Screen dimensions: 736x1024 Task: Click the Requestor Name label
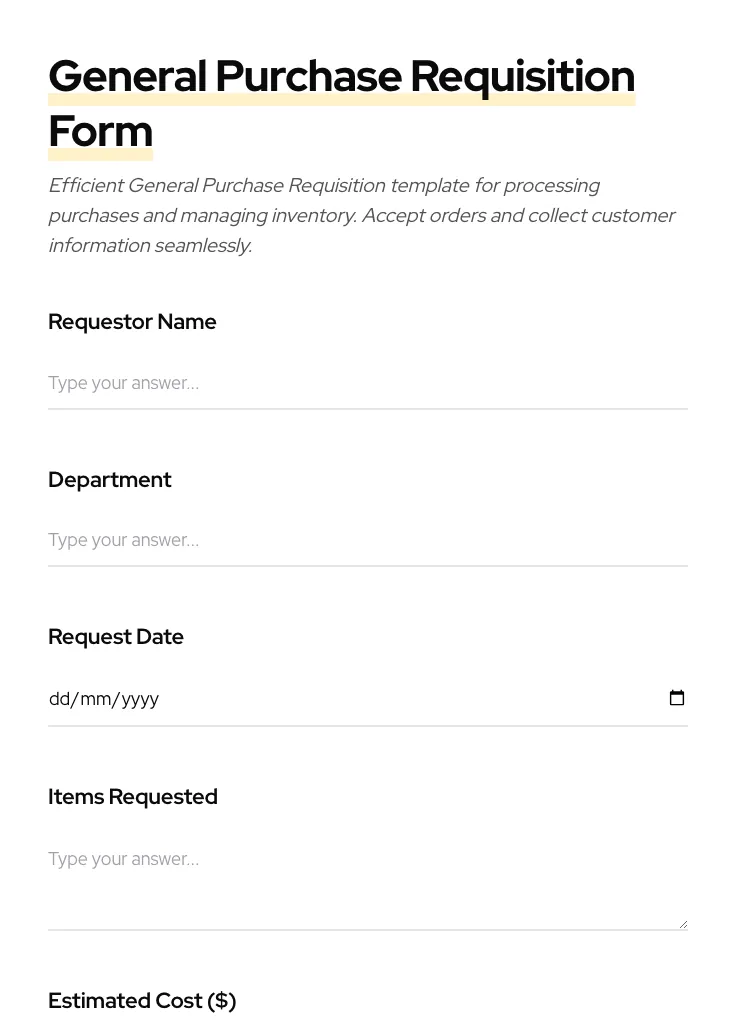click(132, 321)
